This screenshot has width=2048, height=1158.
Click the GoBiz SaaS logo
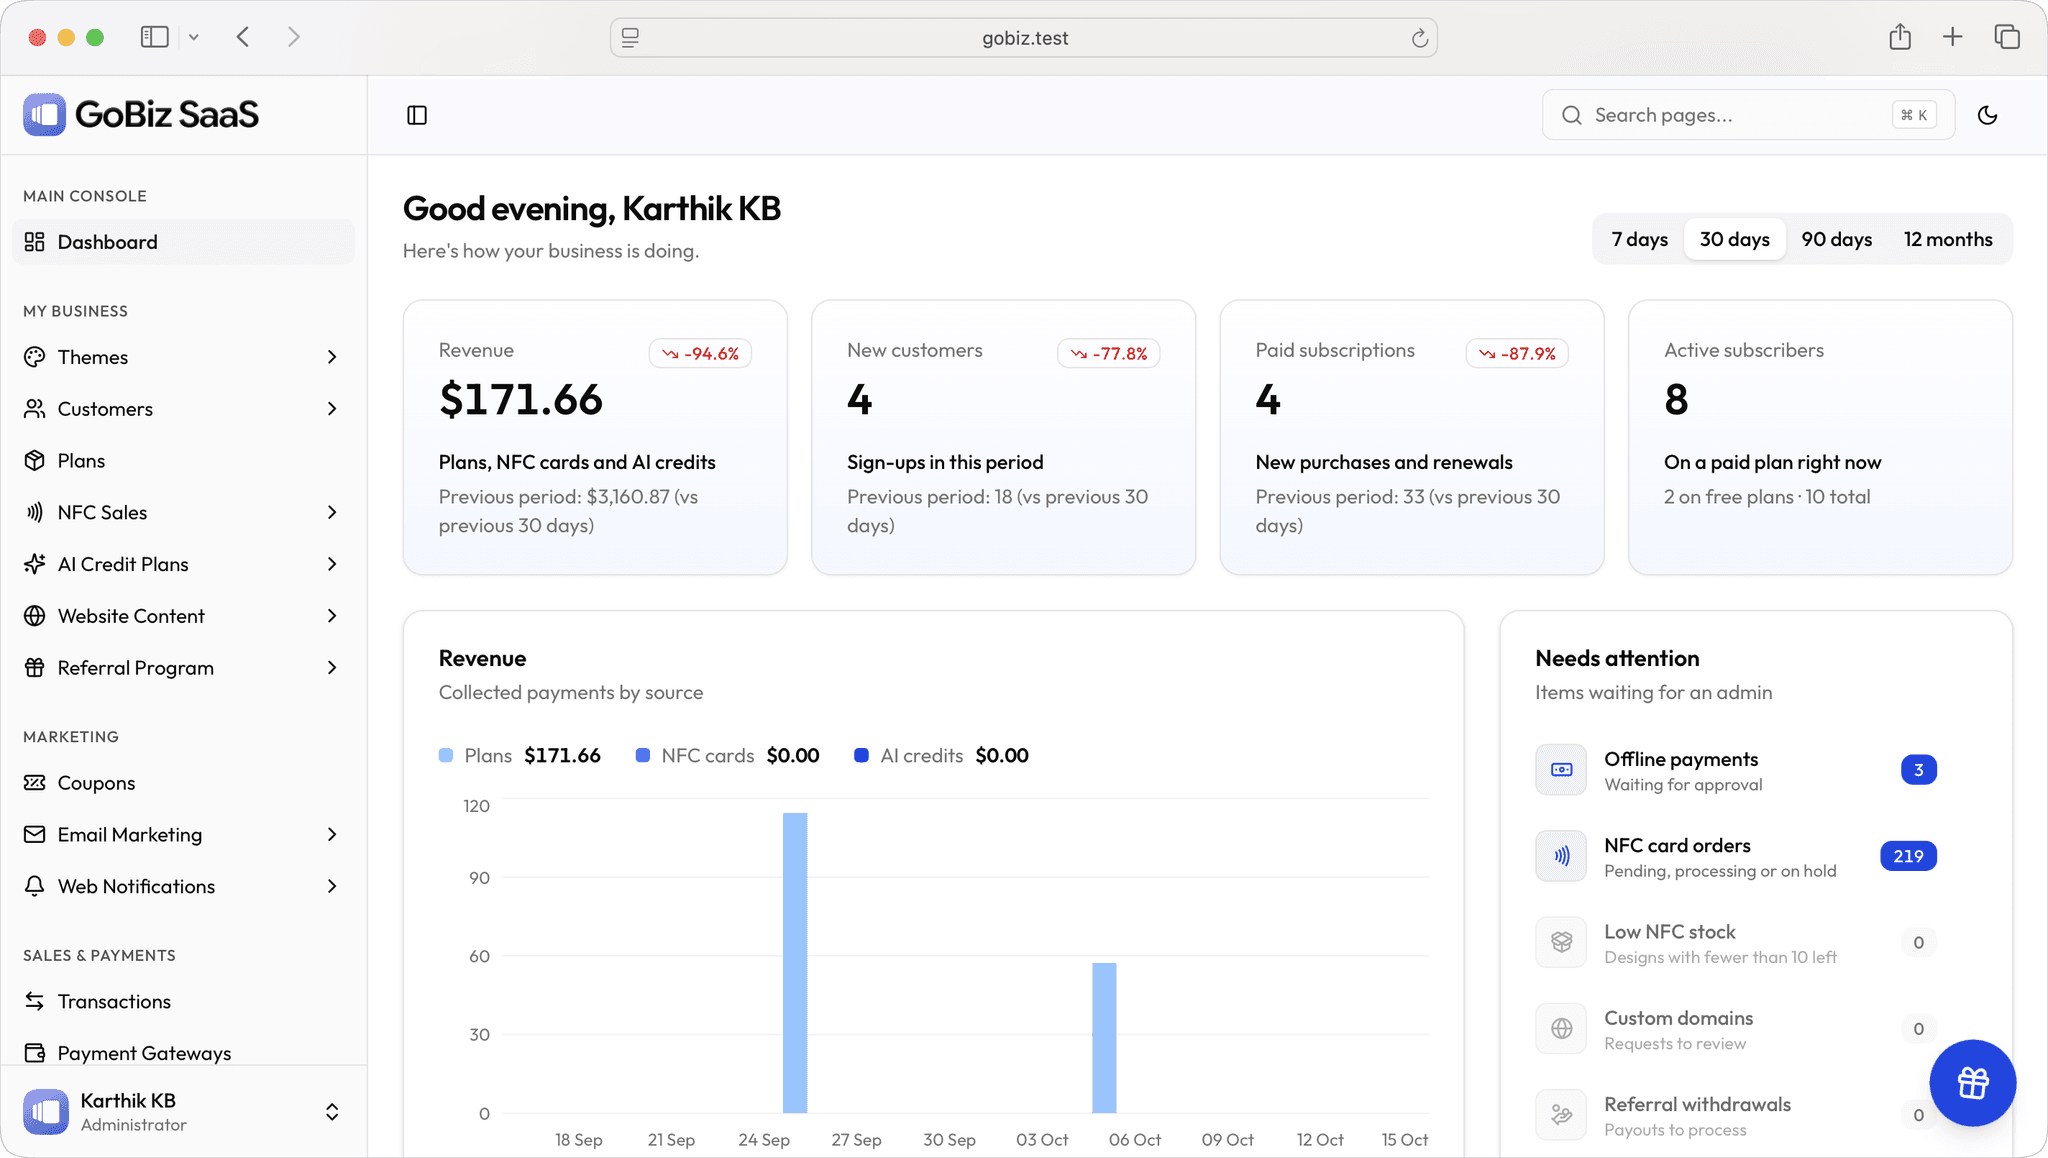[141, 115]
